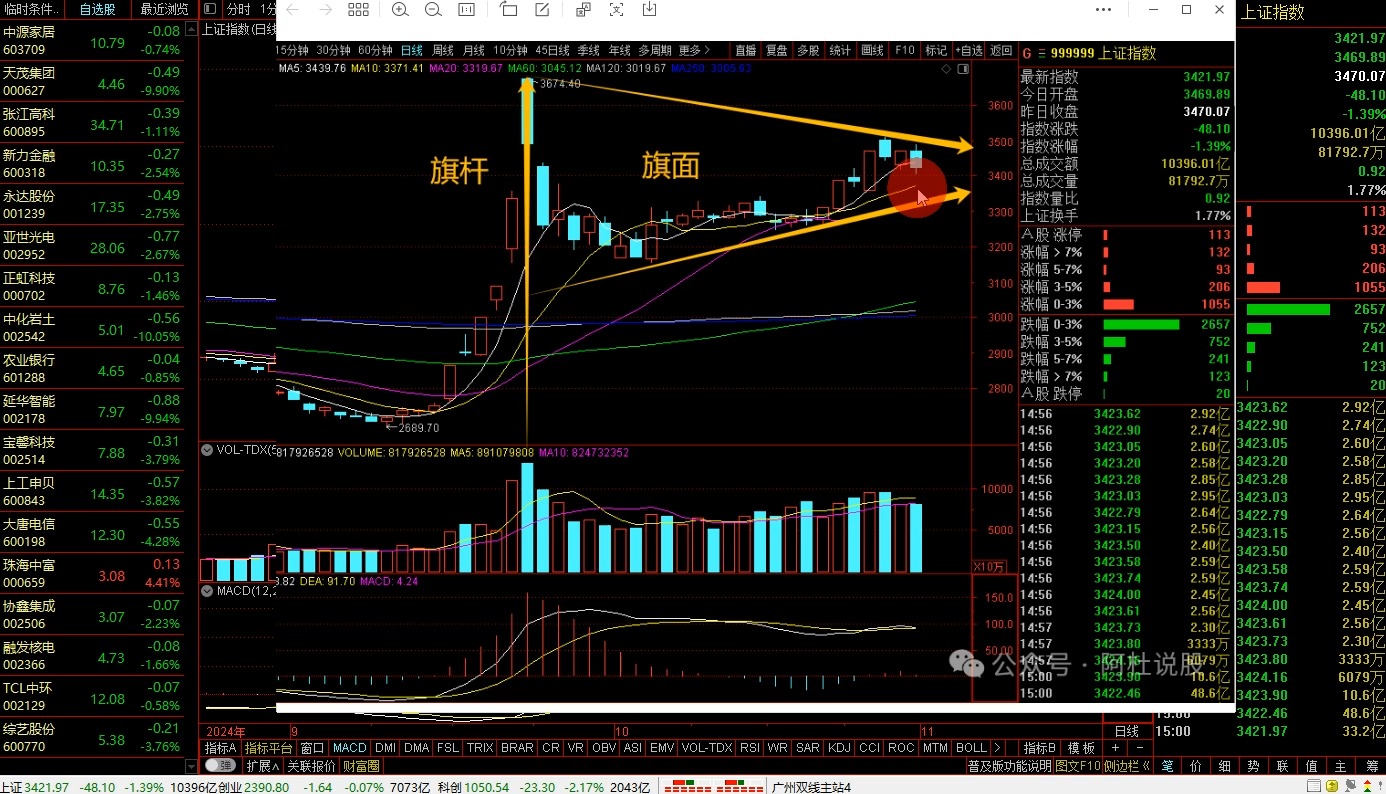Click the edit image pencil icon
1386x794 pixels.
pyautogui.click(x=541, y=10)
